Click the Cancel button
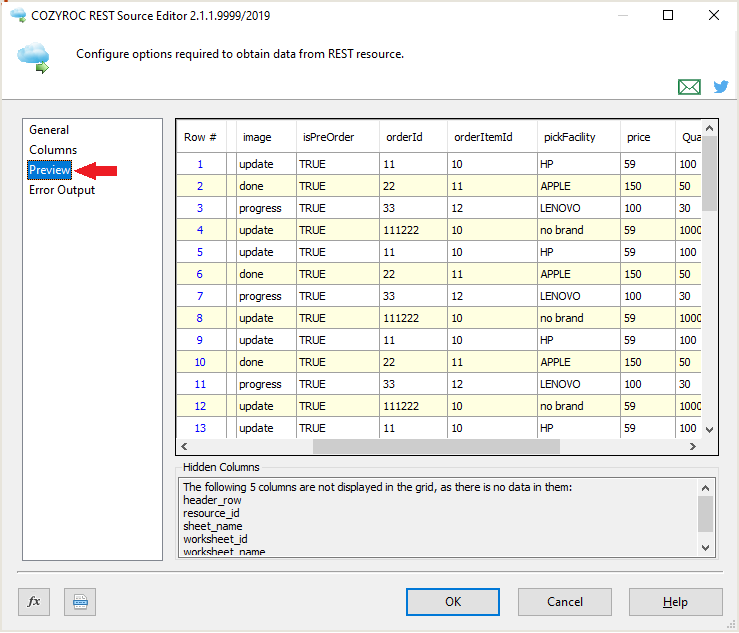Image resolution: width=739 pixels, height=633 pixels. click(x=565, y=601)
